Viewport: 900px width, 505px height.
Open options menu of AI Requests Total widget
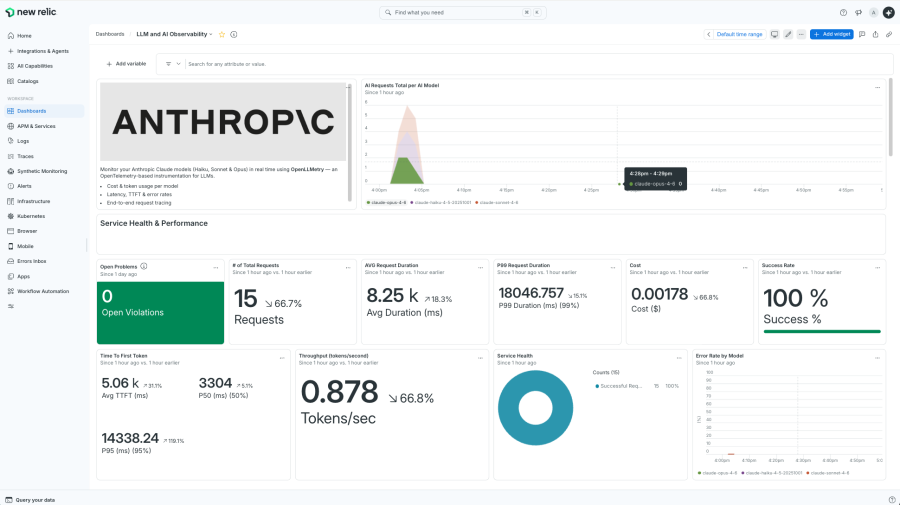877,87
